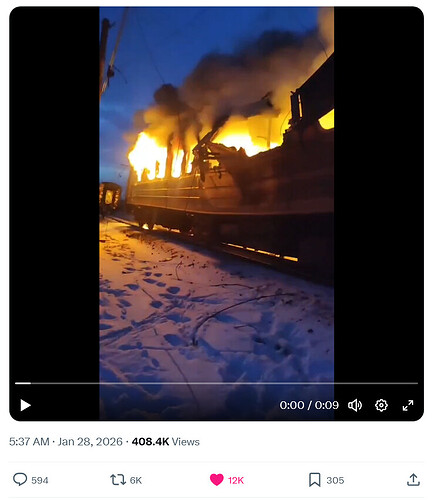Repost using the retweet arrows icon
The height and width of the screenshot is (500, 435).
point(118,480)
